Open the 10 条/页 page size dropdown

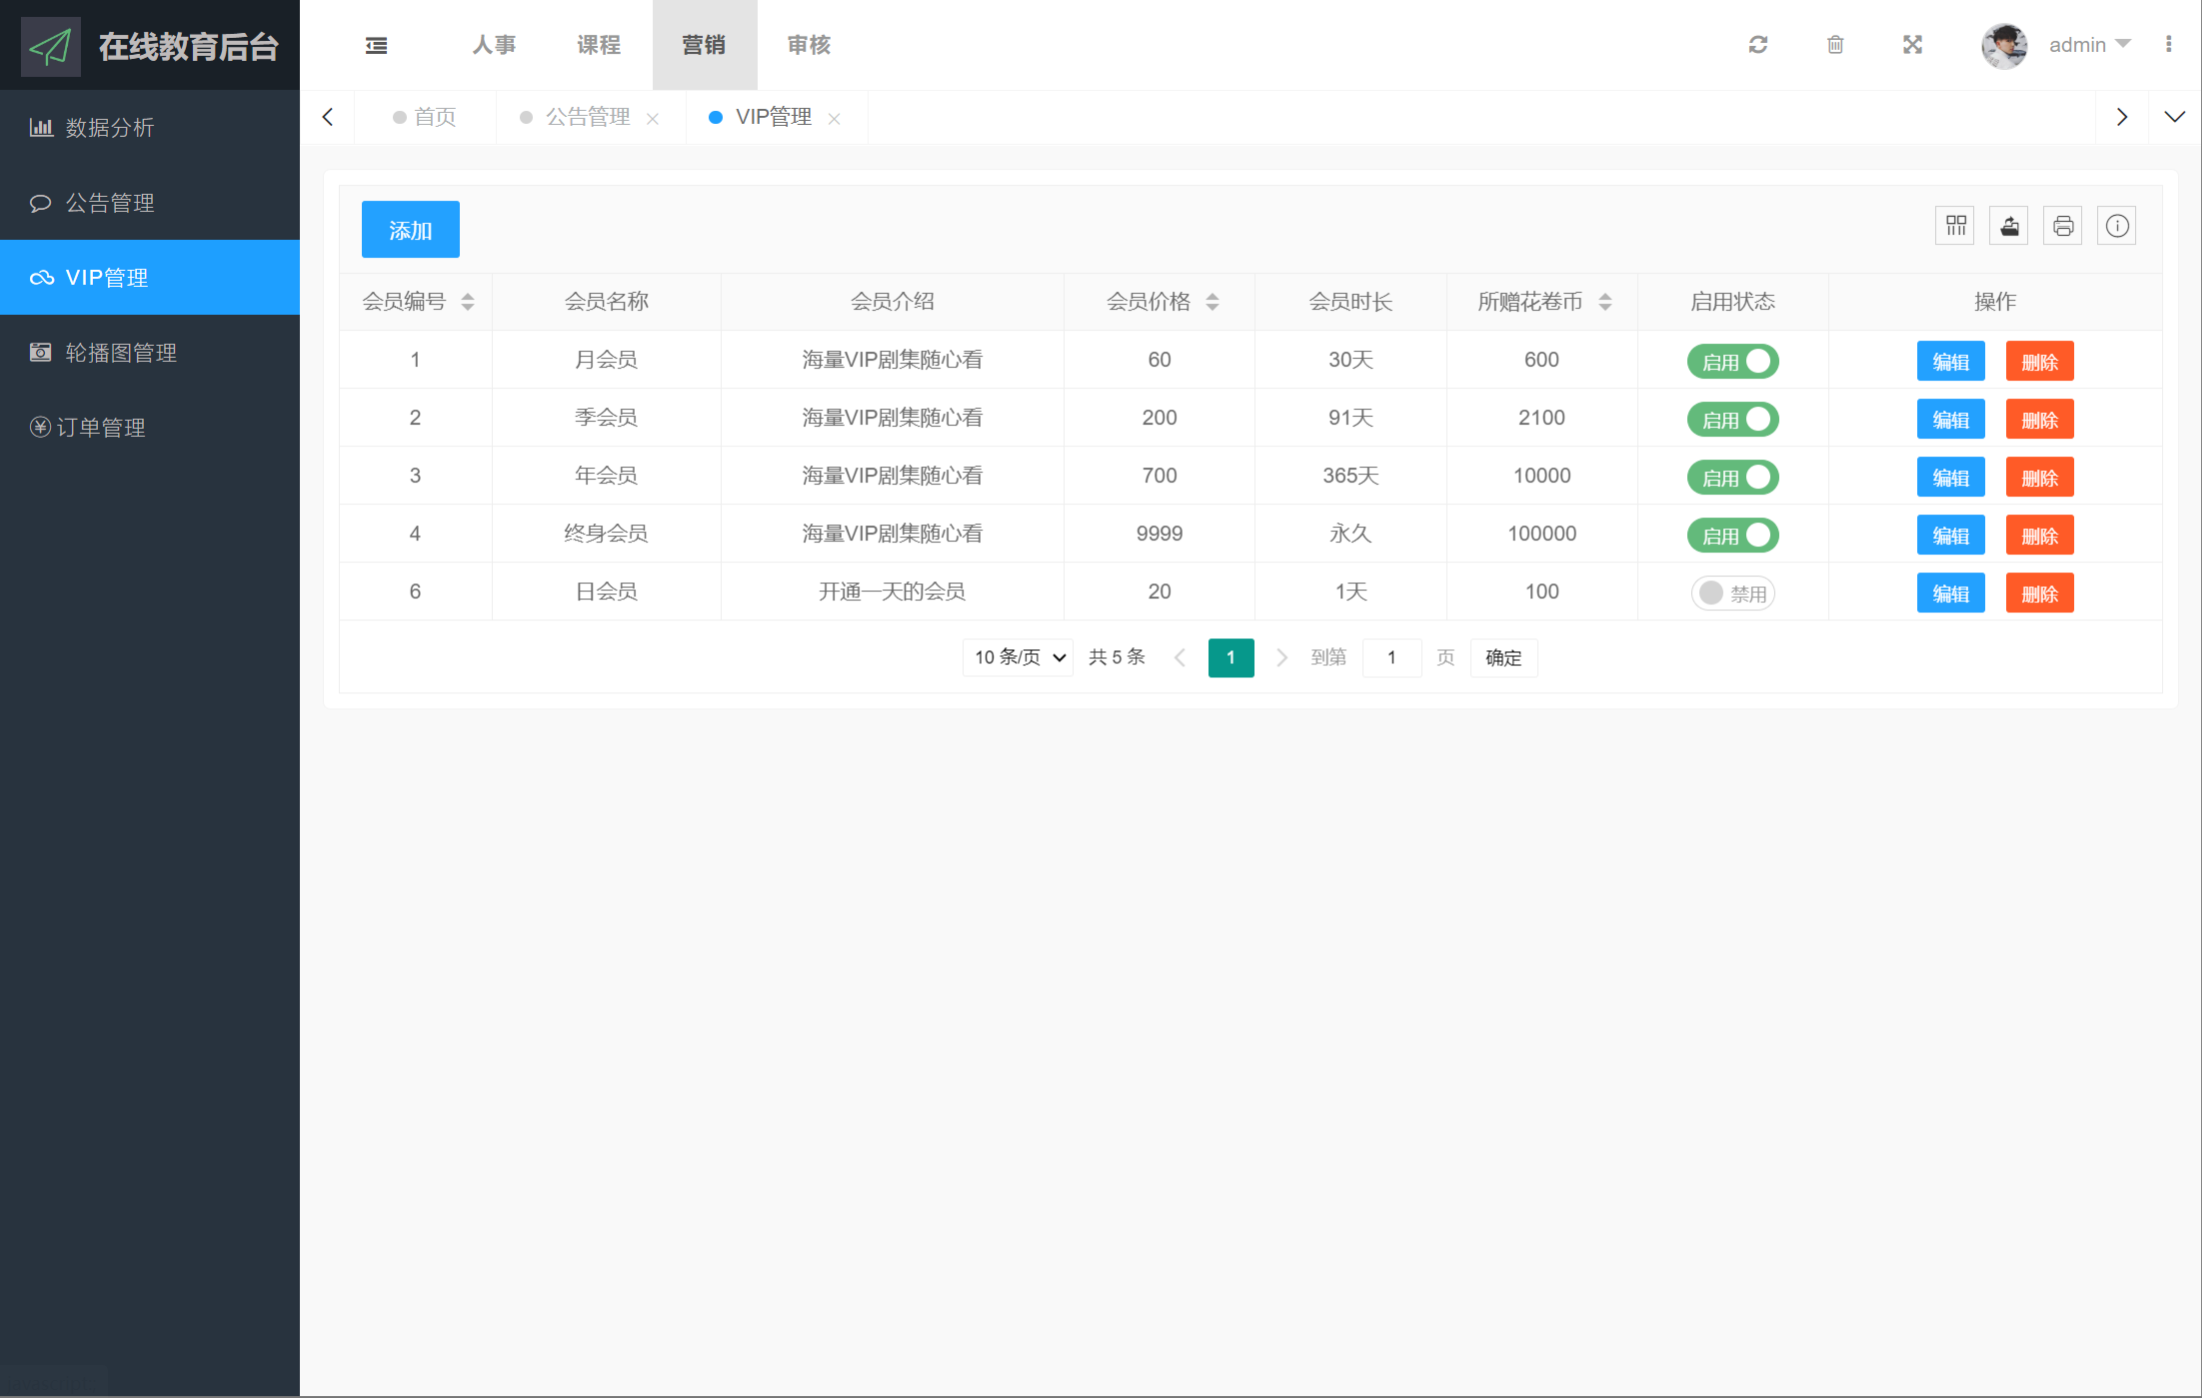click(1018, 657)
